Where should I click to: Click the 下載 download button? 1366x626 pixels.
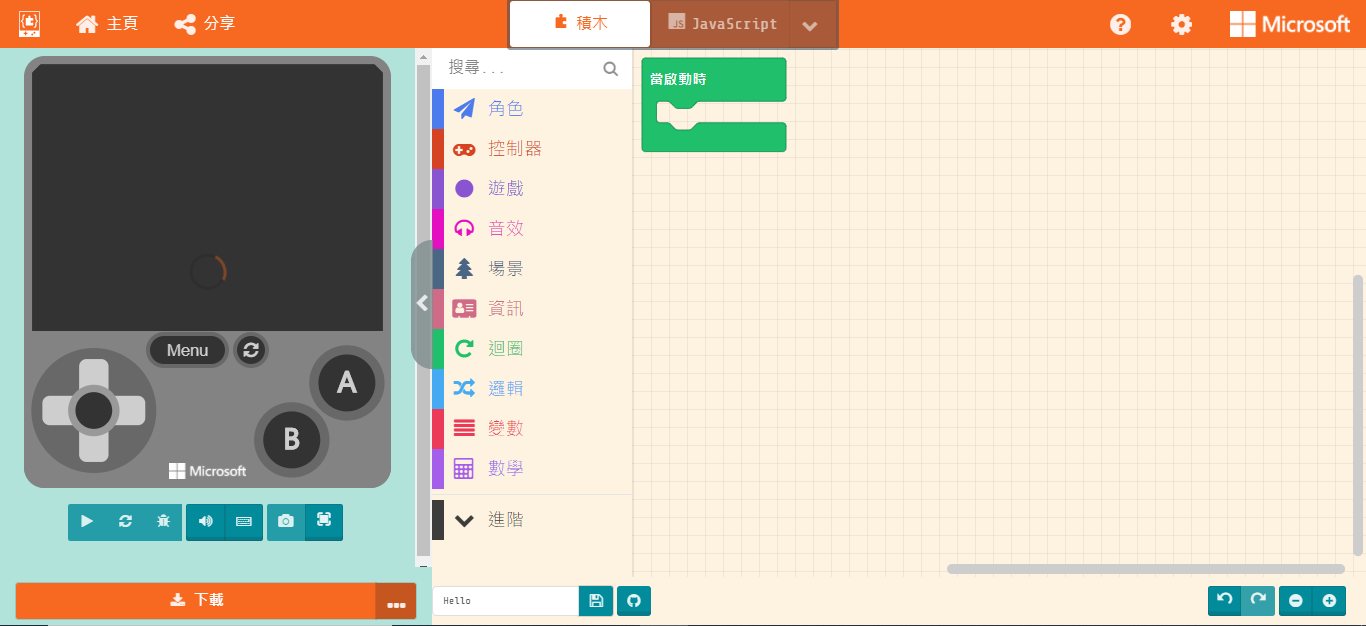point(196,600)
